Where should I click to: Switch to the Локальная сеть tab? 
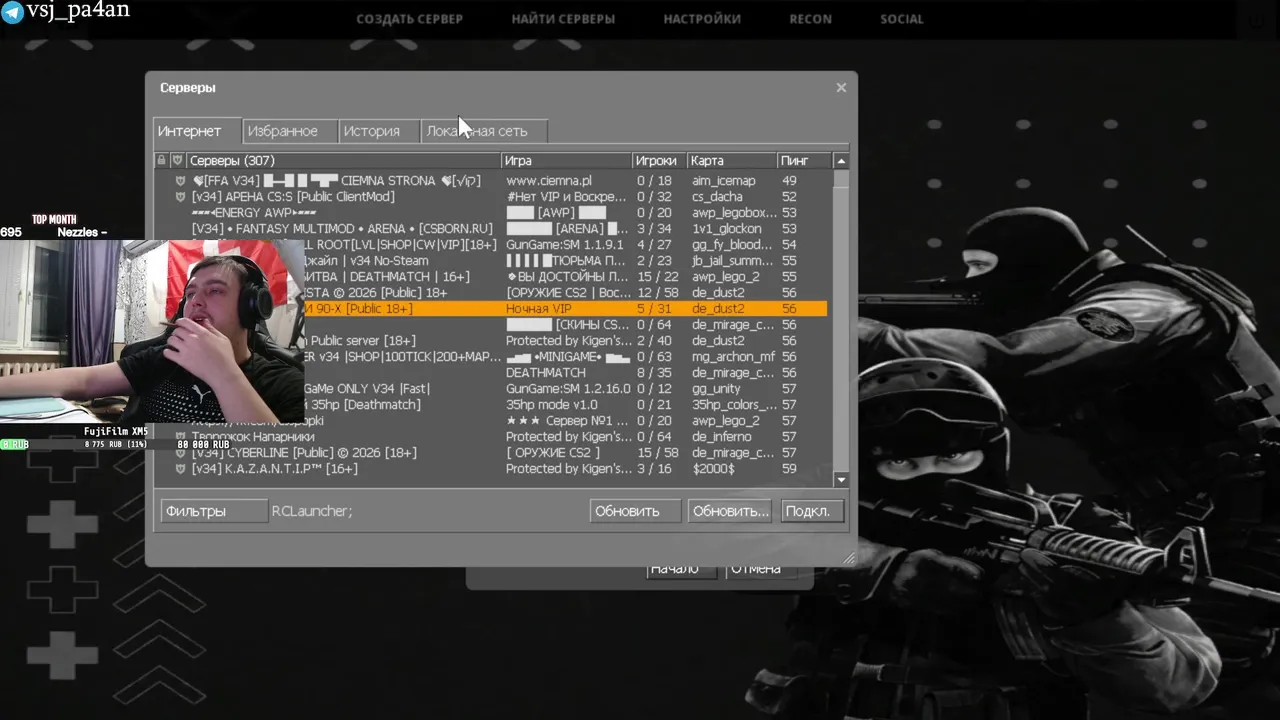coord(484,131)
